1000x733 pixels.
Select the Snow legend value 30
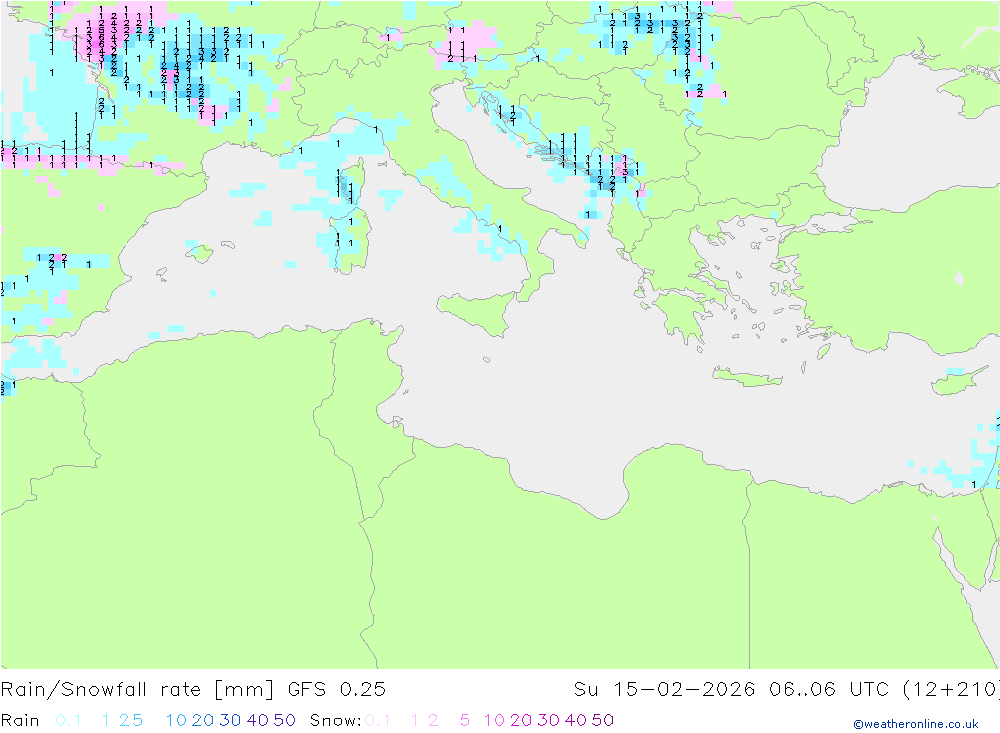click(548, 720)
